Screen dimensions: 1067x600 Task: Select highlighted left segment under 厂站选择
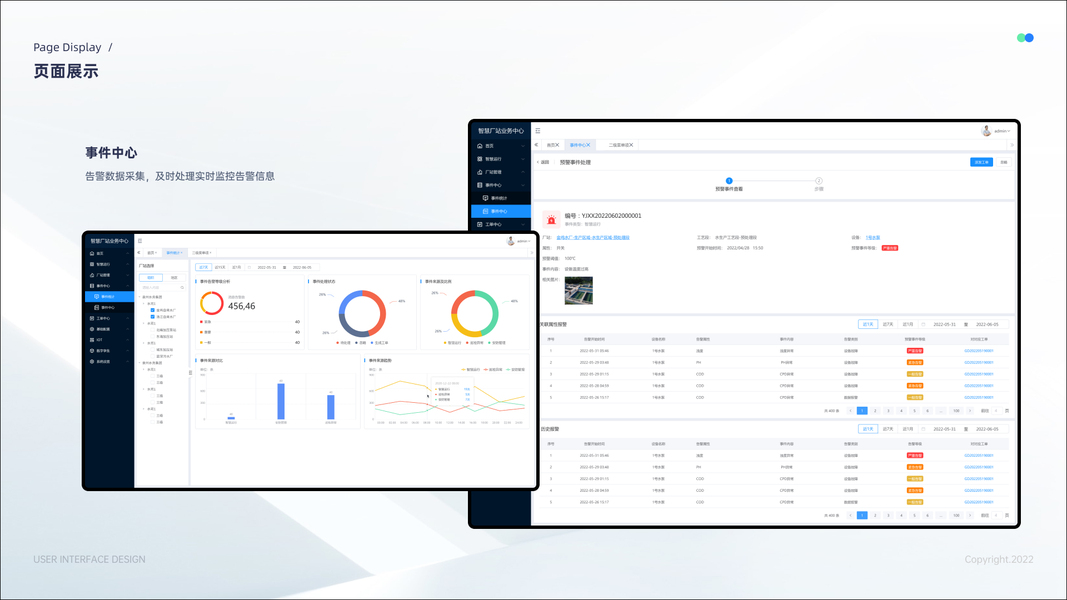tap(151, 278)
